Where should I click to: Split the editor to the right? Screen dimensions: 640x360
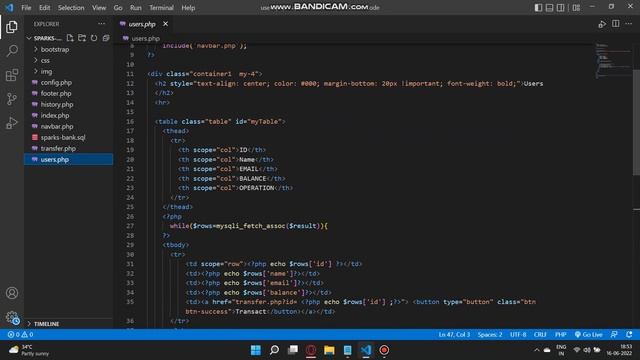click(x=616, y=24)
